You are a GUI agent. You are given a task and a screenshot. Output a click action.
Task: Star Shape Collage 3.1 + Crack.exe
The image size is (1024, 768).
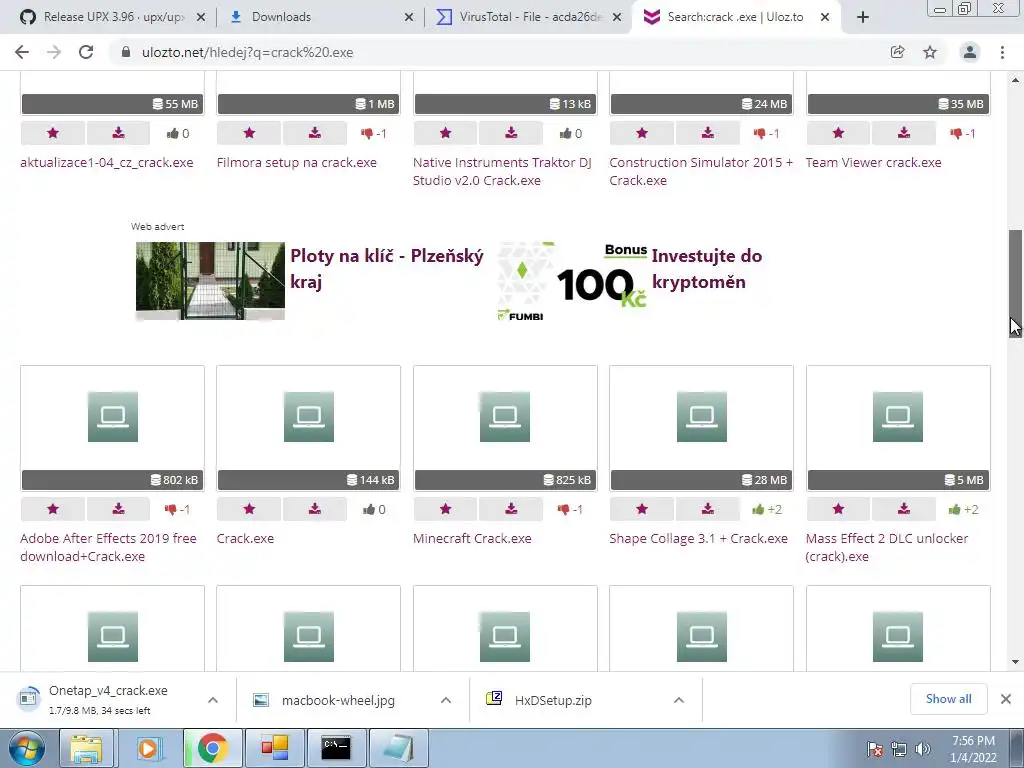pyautogui.click(x=642, y=509)
